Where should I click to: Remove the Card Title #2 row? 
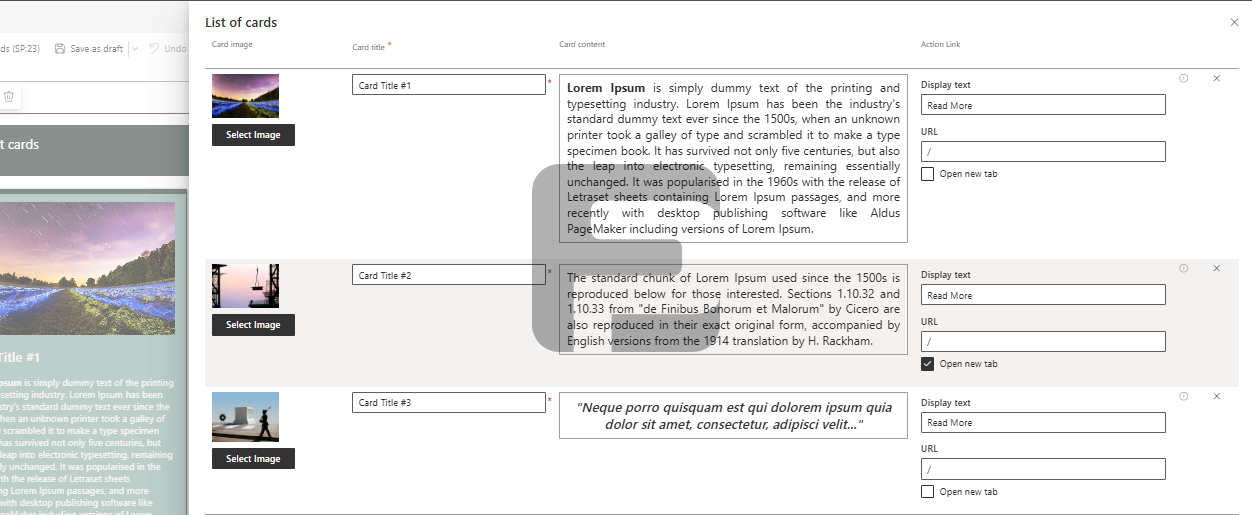click(1216, 268)
